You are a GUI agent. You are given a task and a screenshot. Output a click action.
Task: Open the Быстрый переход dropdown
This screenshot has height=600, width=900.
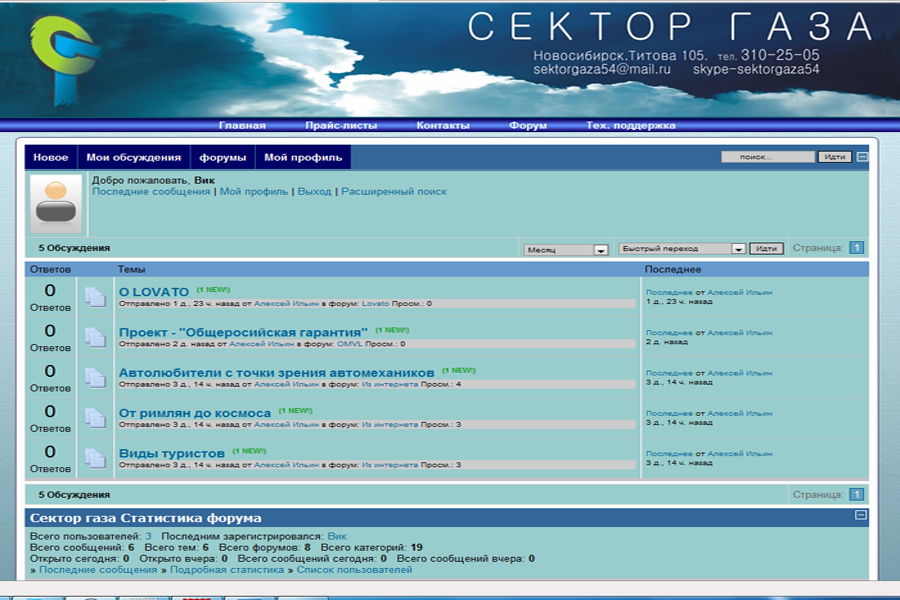pyautogui.click(x=738, y=249)
